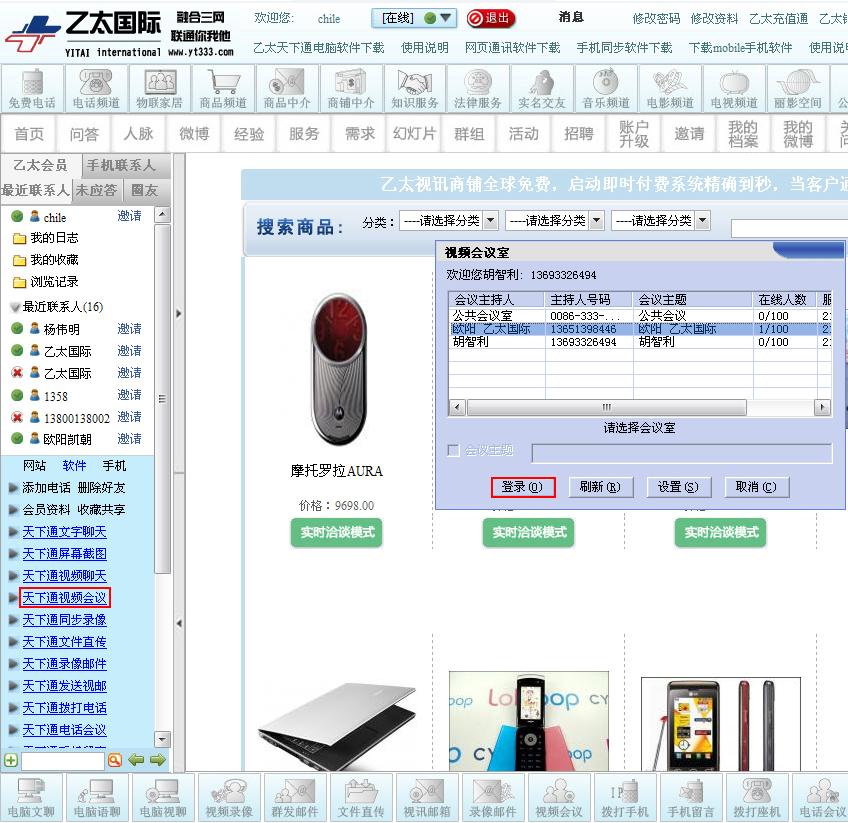This screenshot has height=823, width=848.
Task: Click the green forward arrow icon
Action: click(158, 760)
